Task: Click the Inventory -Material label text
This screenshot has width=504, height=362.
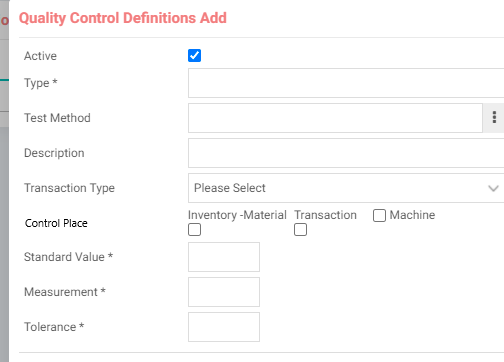Action: (237, 215)
